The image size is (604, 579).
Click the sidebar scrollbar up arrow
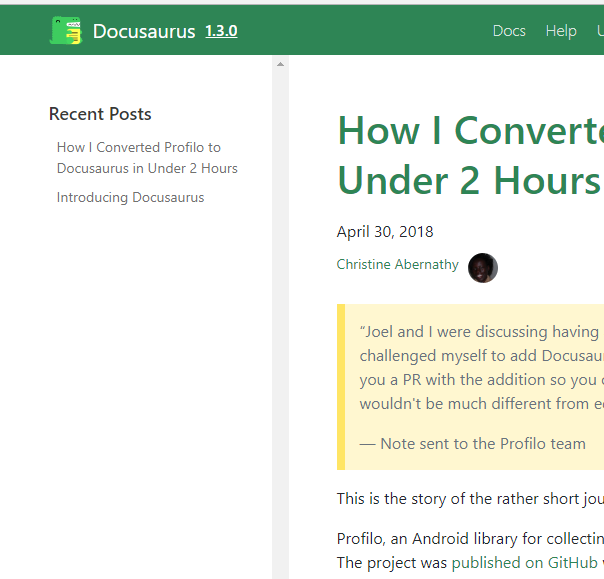(x=280, y=64)
